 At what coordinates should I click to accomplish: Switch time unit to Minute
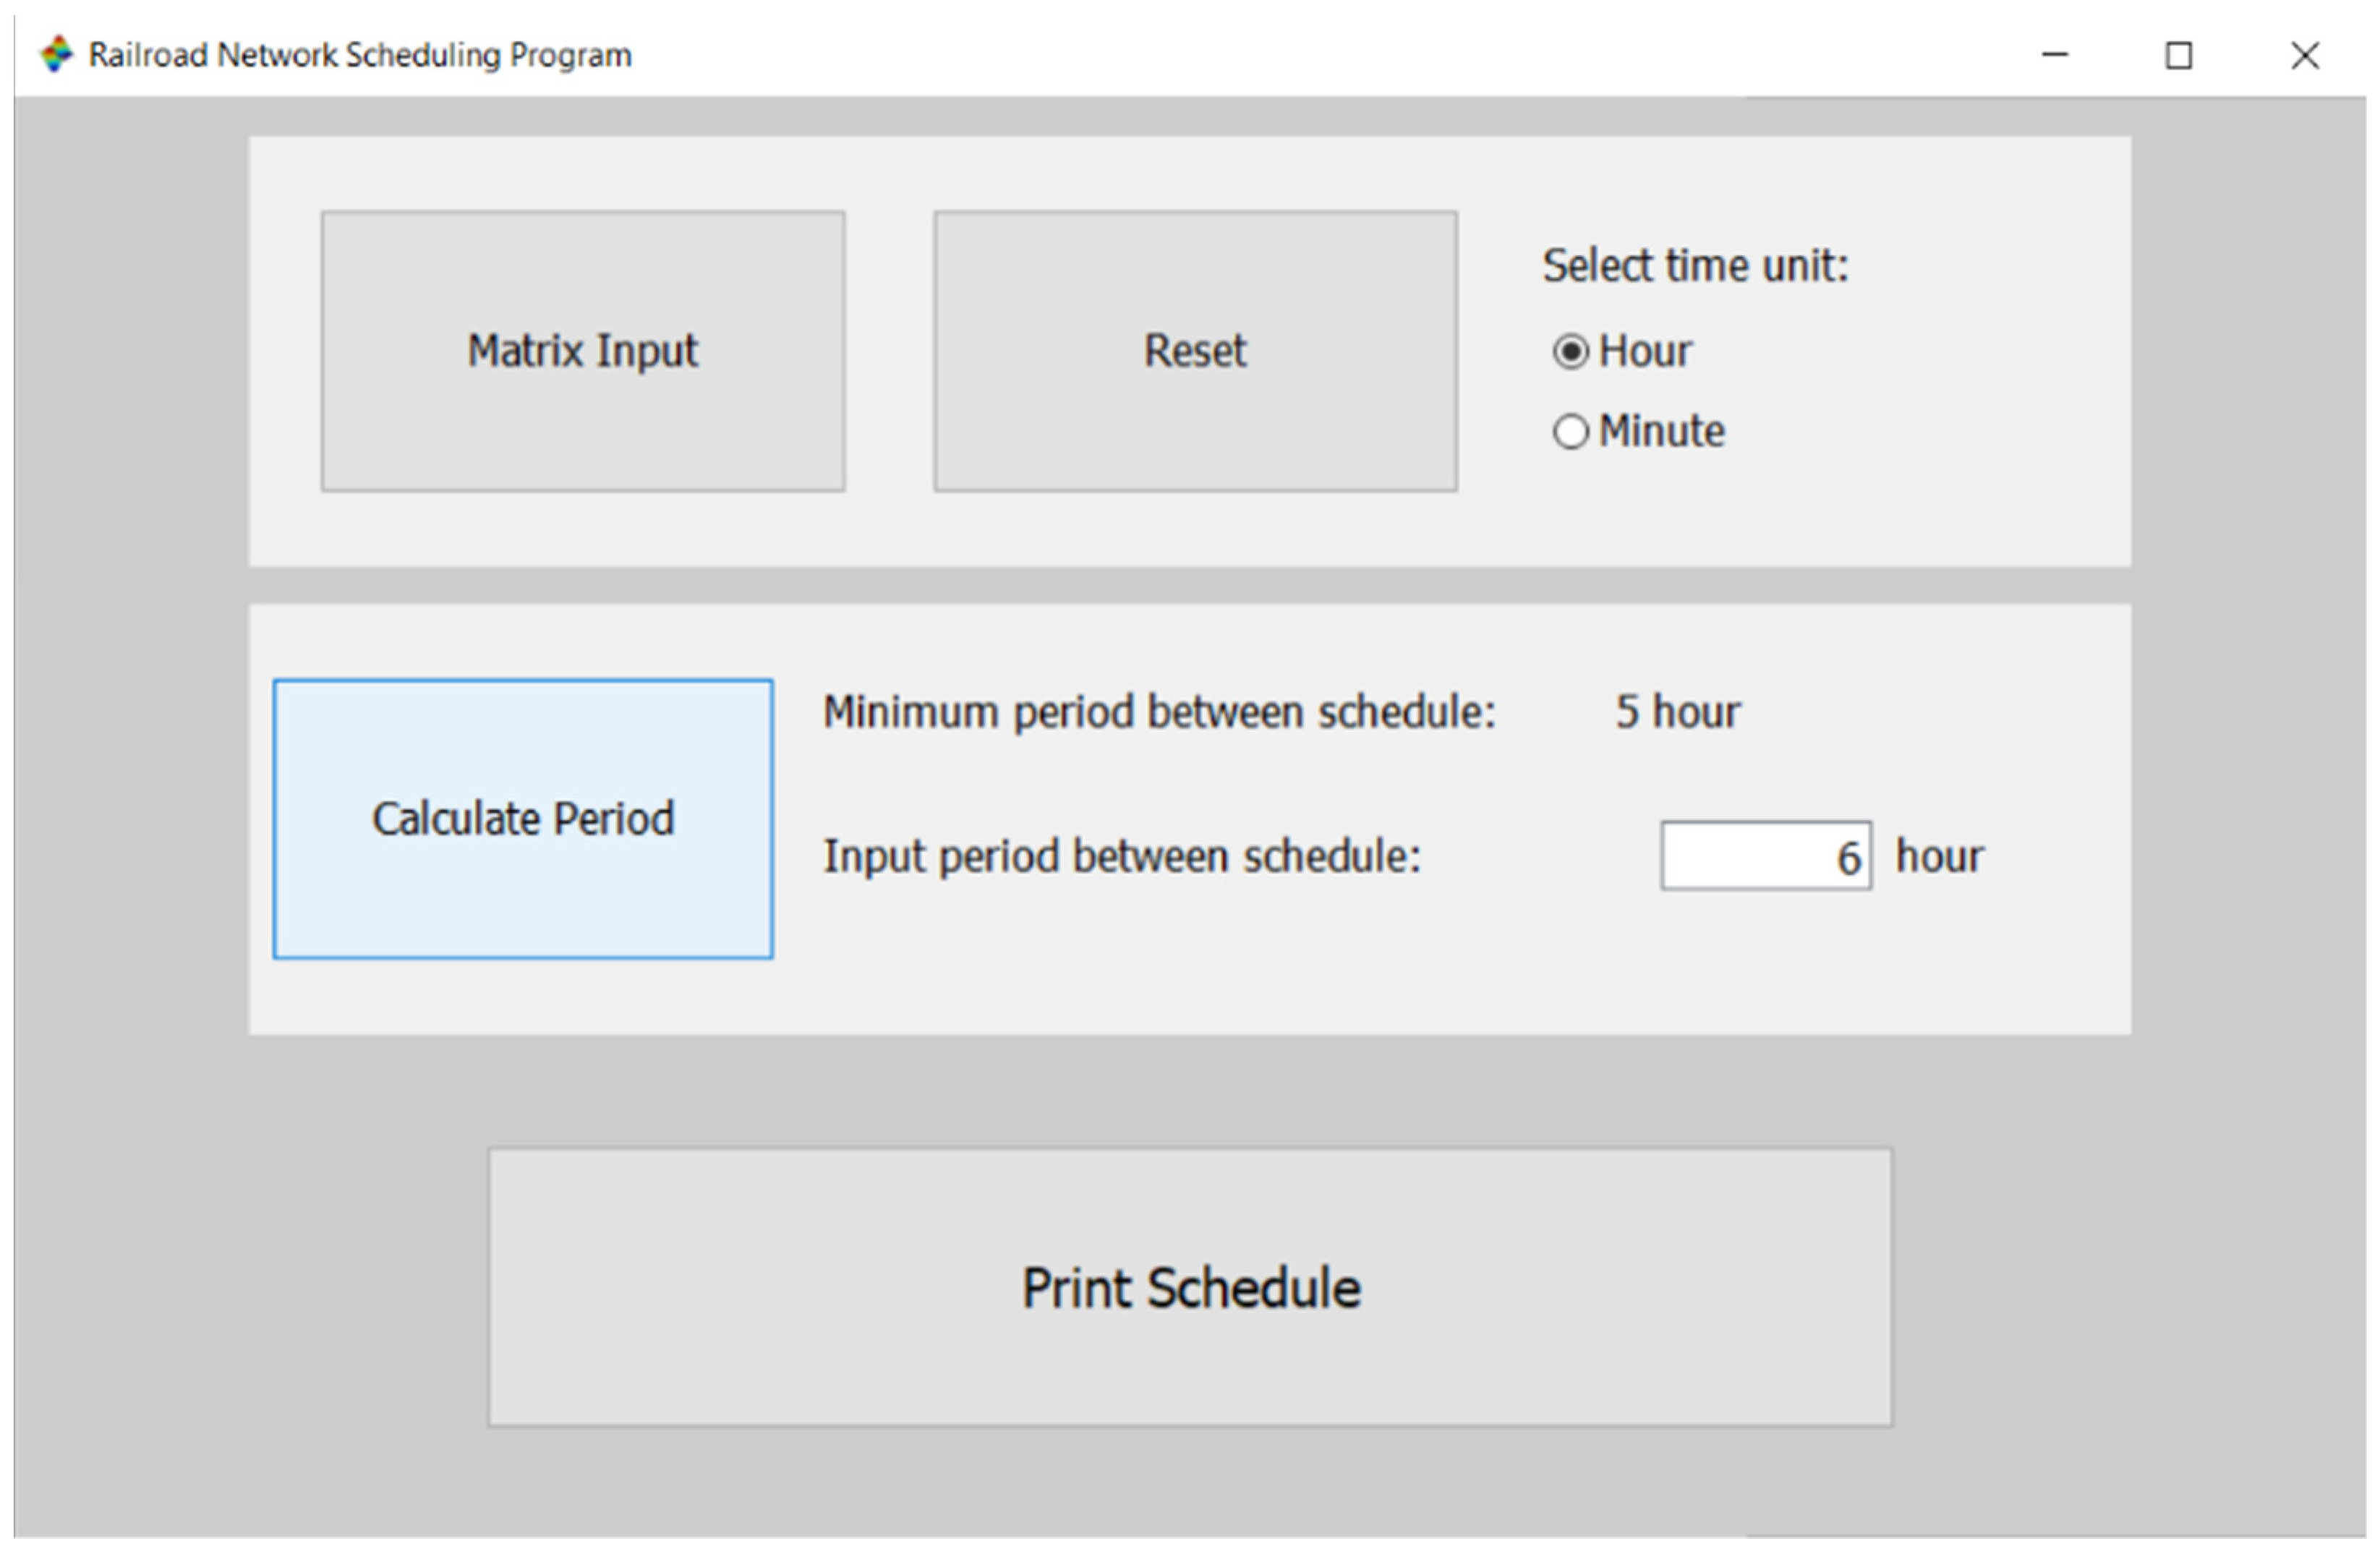point(1570,432)
